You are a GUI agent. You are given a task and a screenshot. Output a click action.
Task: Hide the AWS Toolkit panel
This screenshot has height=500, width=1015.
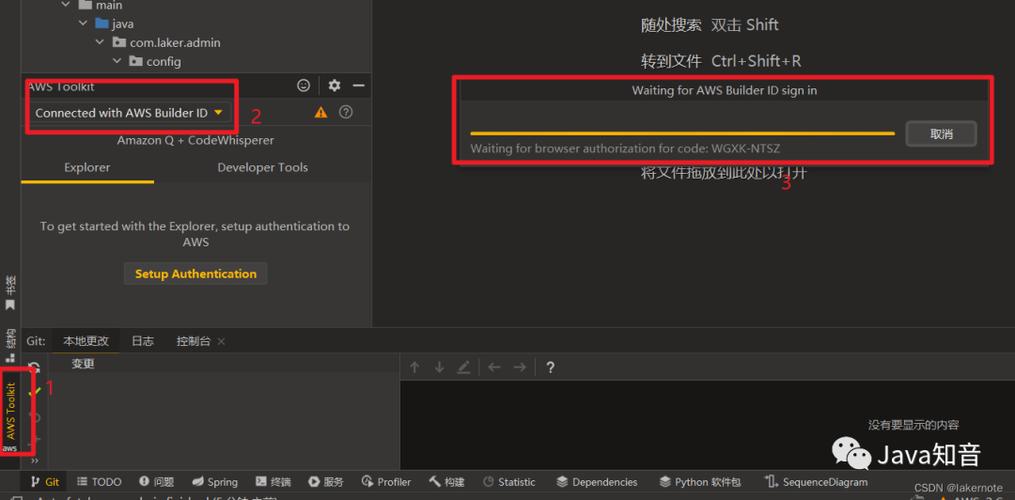tap(359, 85)
